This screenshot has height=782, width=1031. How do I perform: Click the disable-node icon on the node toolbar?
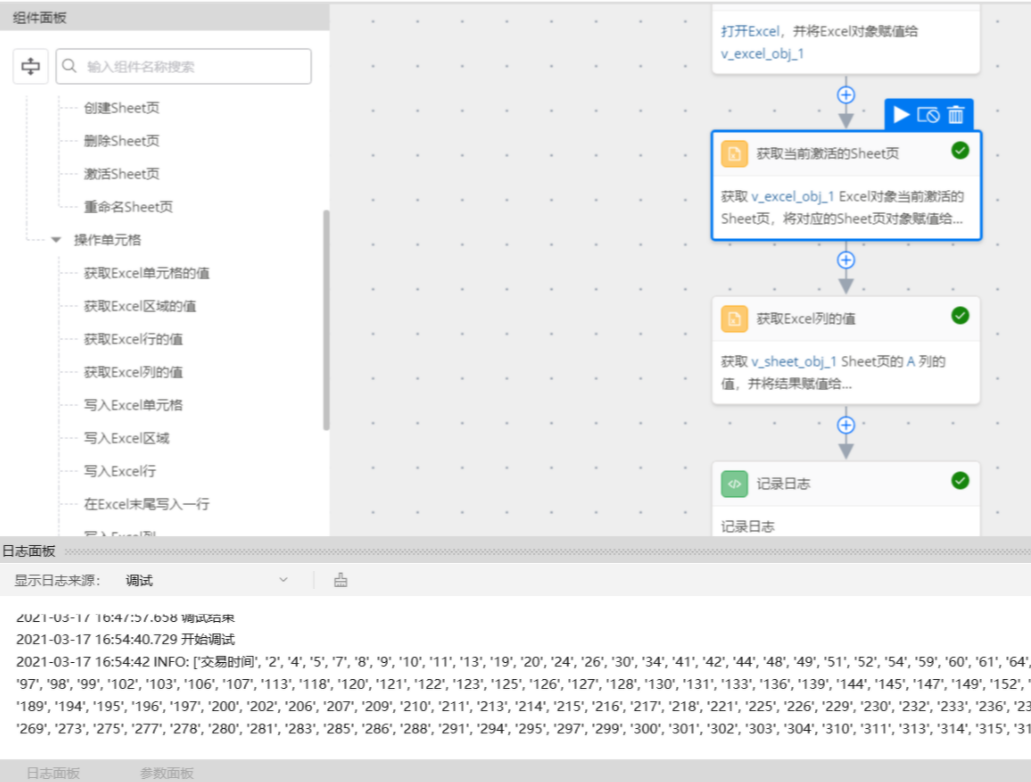(928, 115)
